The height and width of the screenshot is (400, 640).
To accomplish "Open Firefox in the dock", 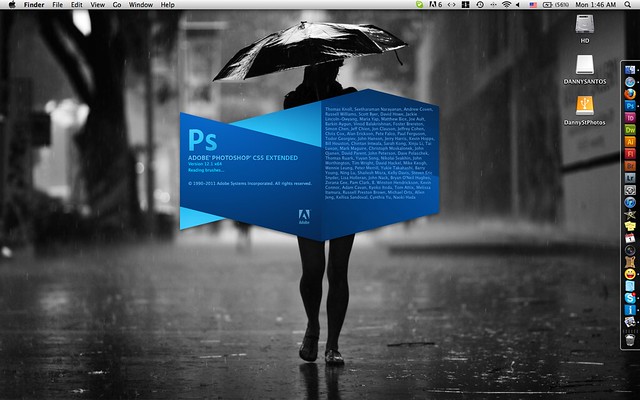I will pyautogui.click(x=630, y=94).
